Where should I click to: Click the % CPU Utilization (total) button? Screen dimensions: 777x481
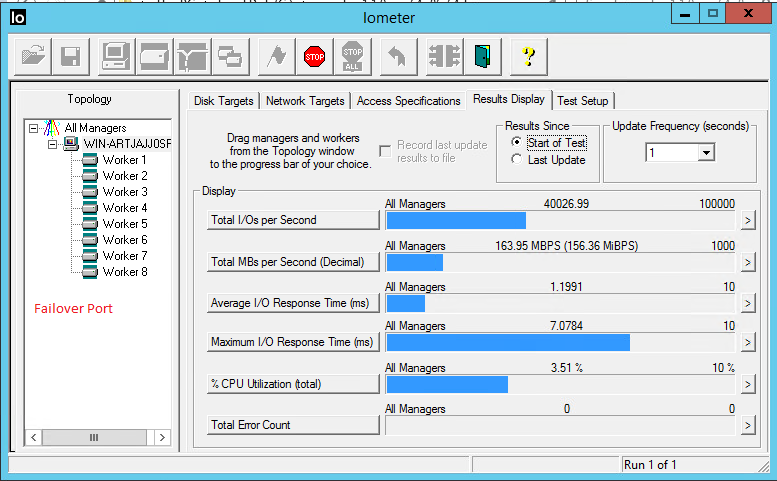click(x=293, y=384)
